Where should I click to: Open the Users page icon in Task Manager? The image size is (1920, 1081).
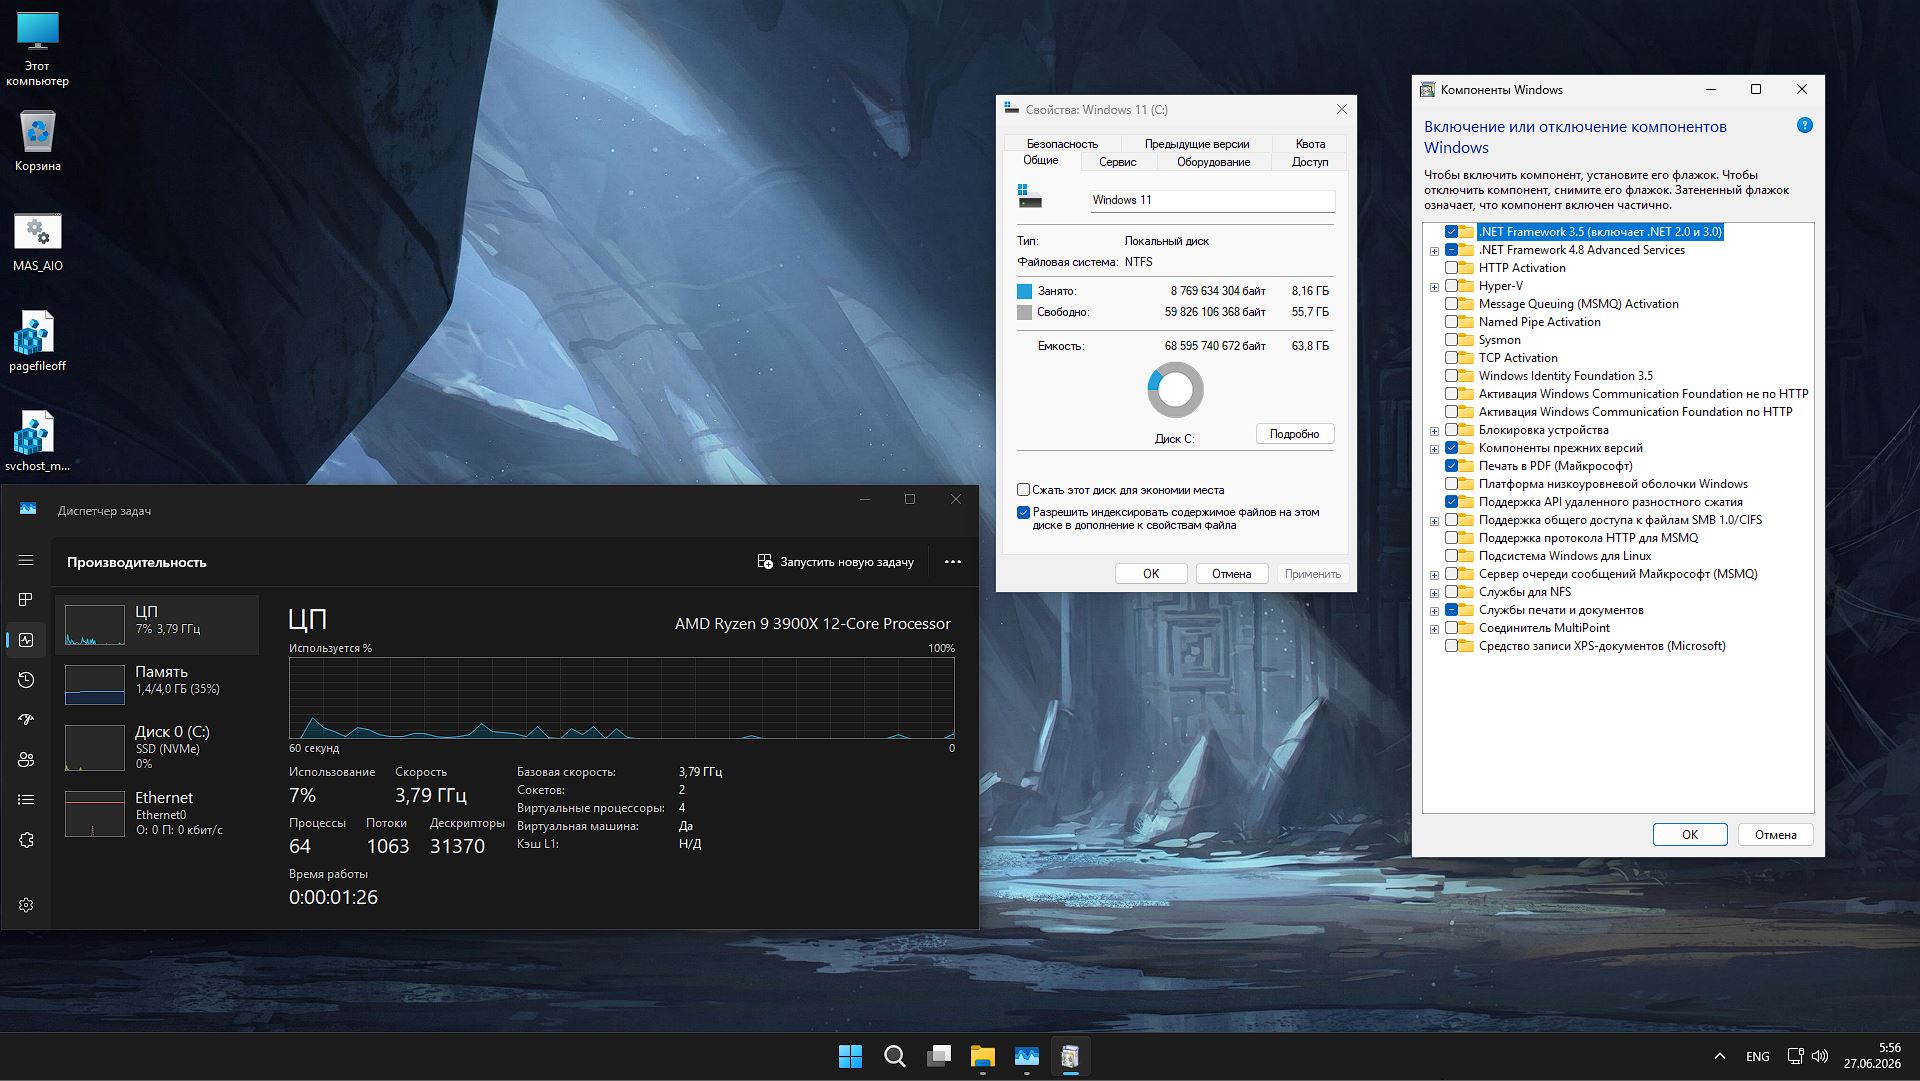pyautogui.click(x=26, y=760)
